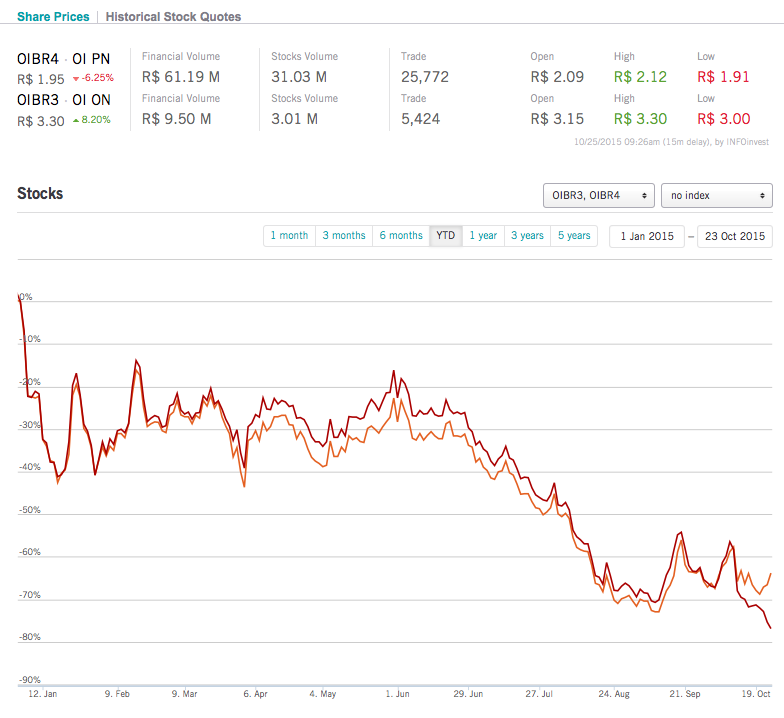Edit the 1 Jan 2015 start date
This screenshot has height=718, width=784.
[647, 237]
